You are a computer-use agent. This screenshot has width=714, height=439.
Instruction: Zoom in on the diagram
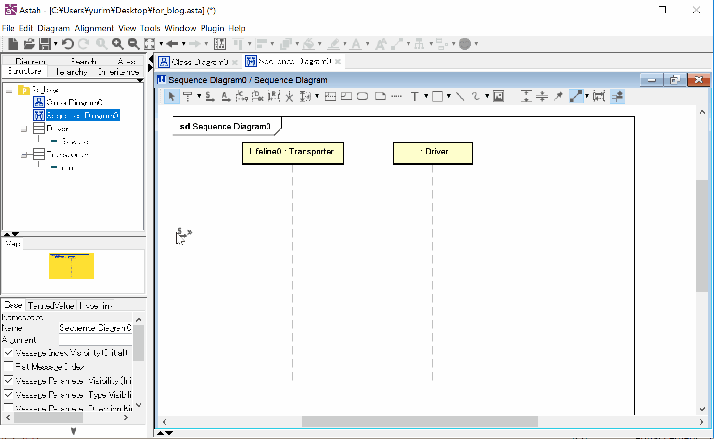(x=117, y=44)
